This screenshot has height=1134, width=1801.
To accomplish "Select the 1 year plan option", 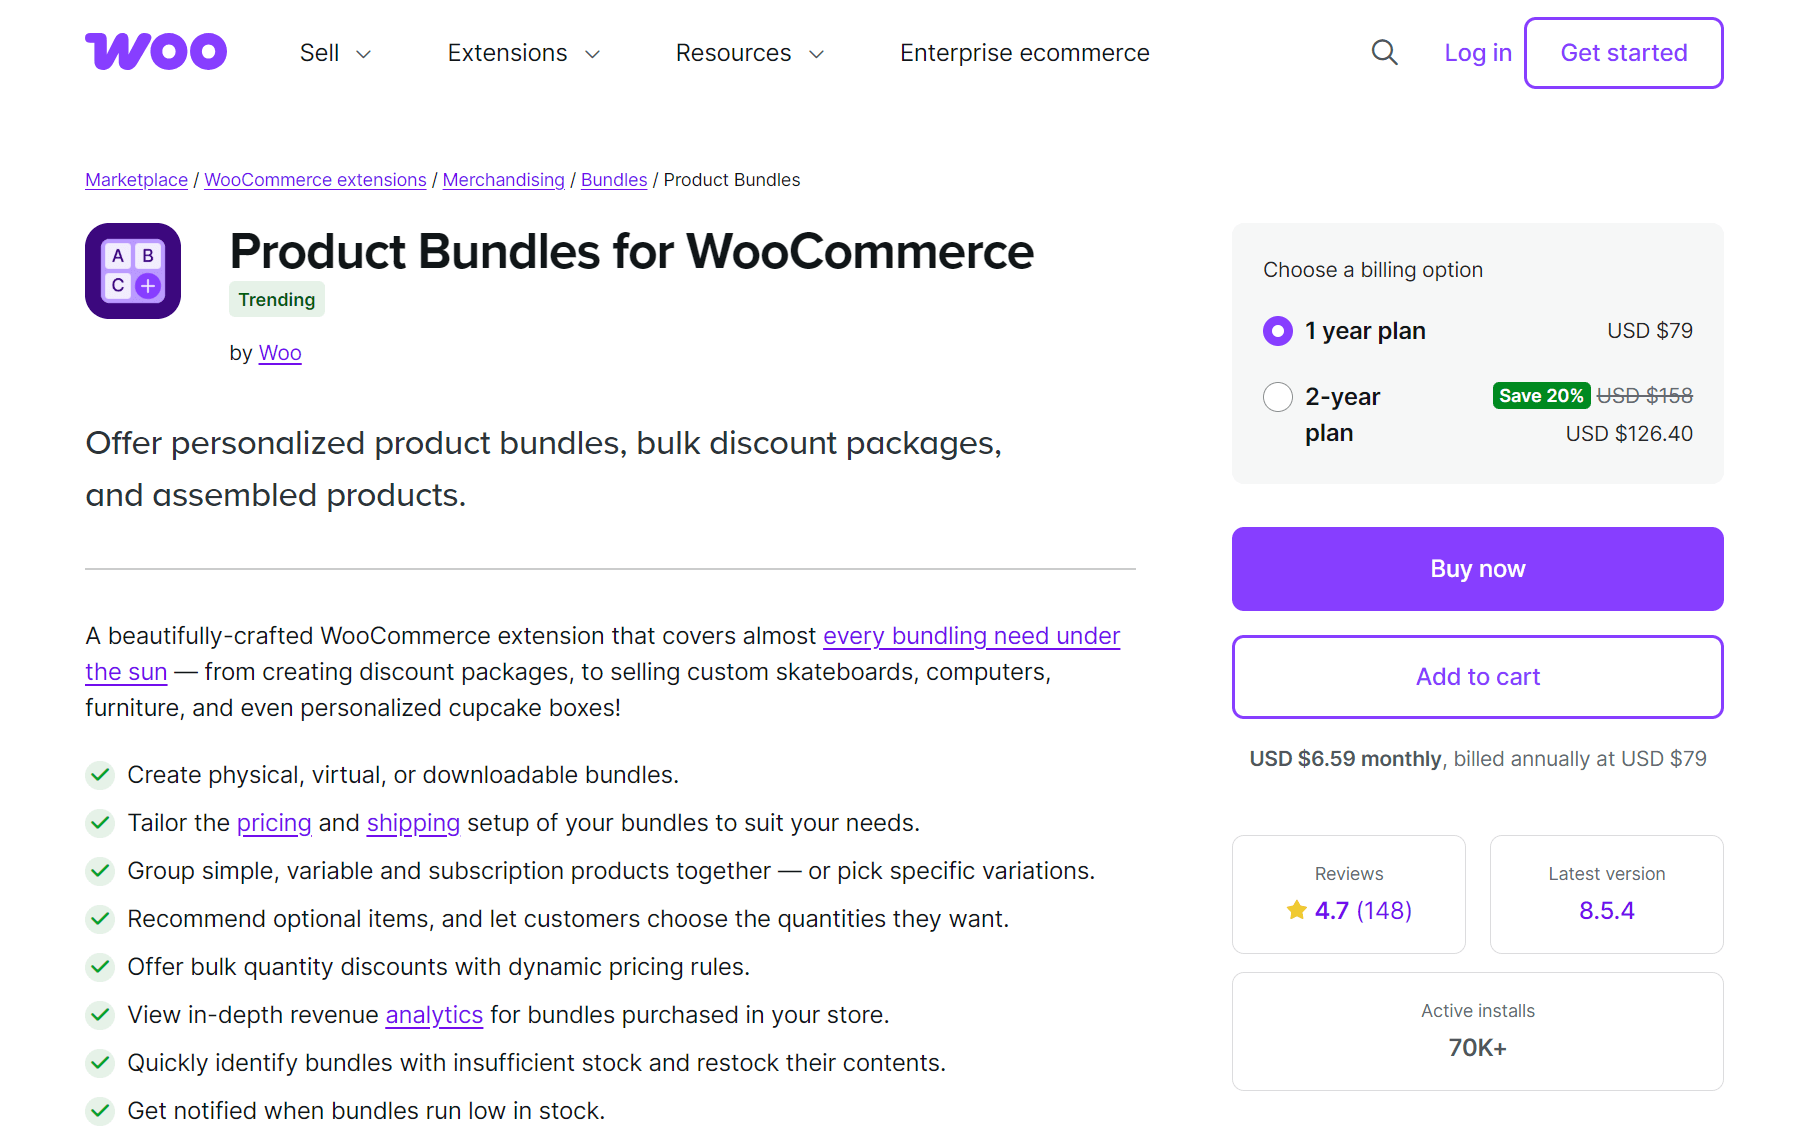I will click(1277, 330).
